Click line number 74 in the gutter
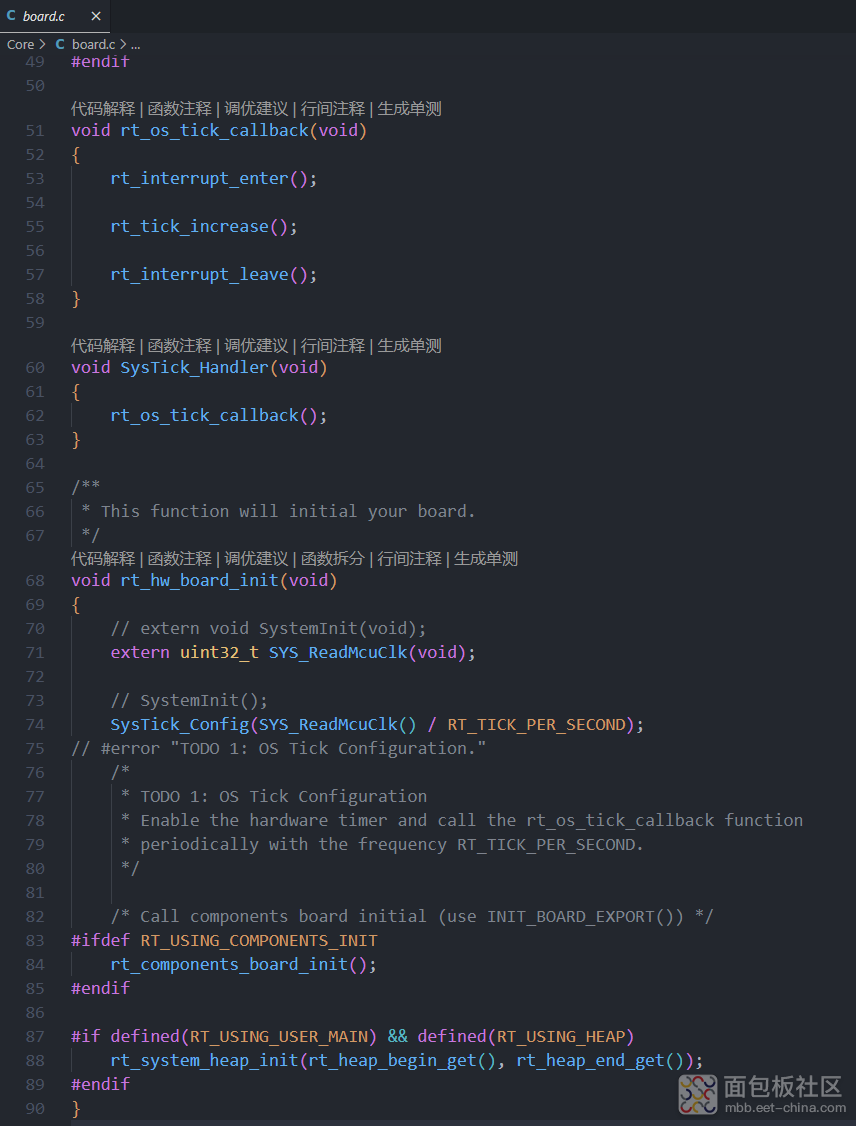Image resolution: width=856 pixels, height=1126 pixels. point(34,725)
